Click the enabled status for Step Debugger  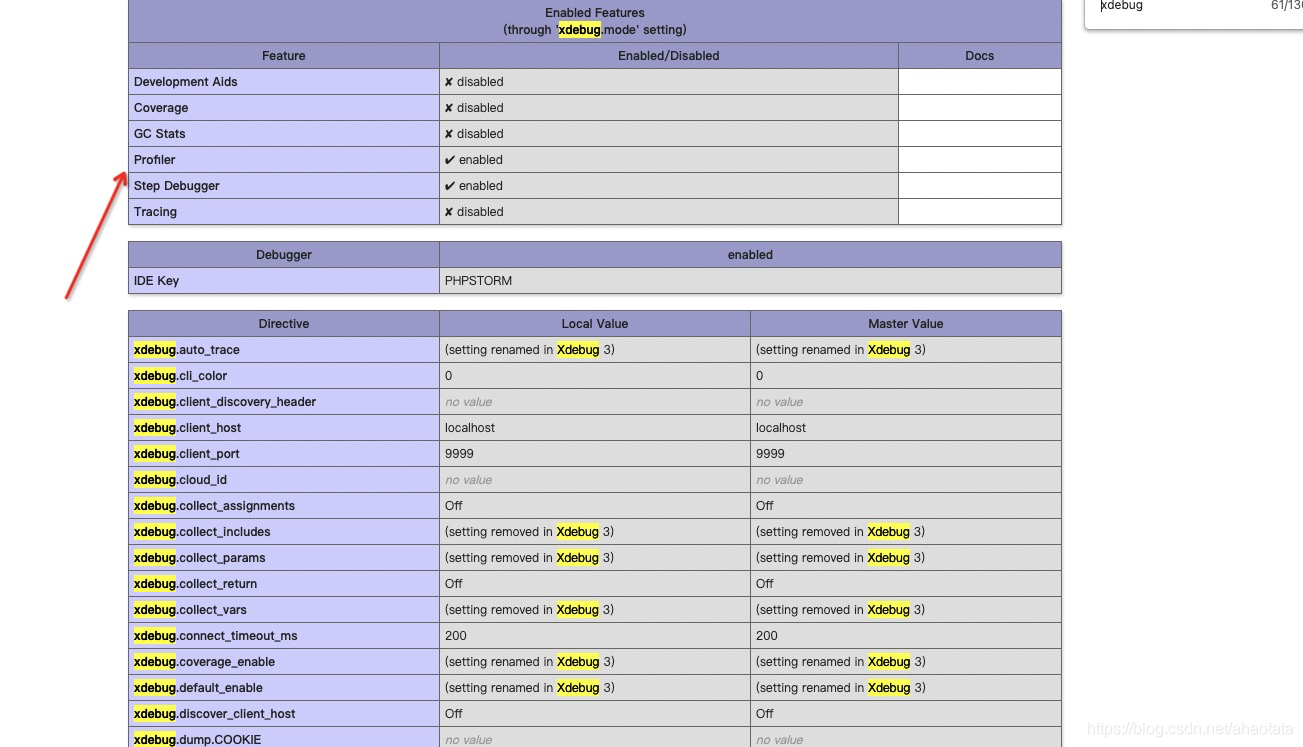[x=474, y=186]
